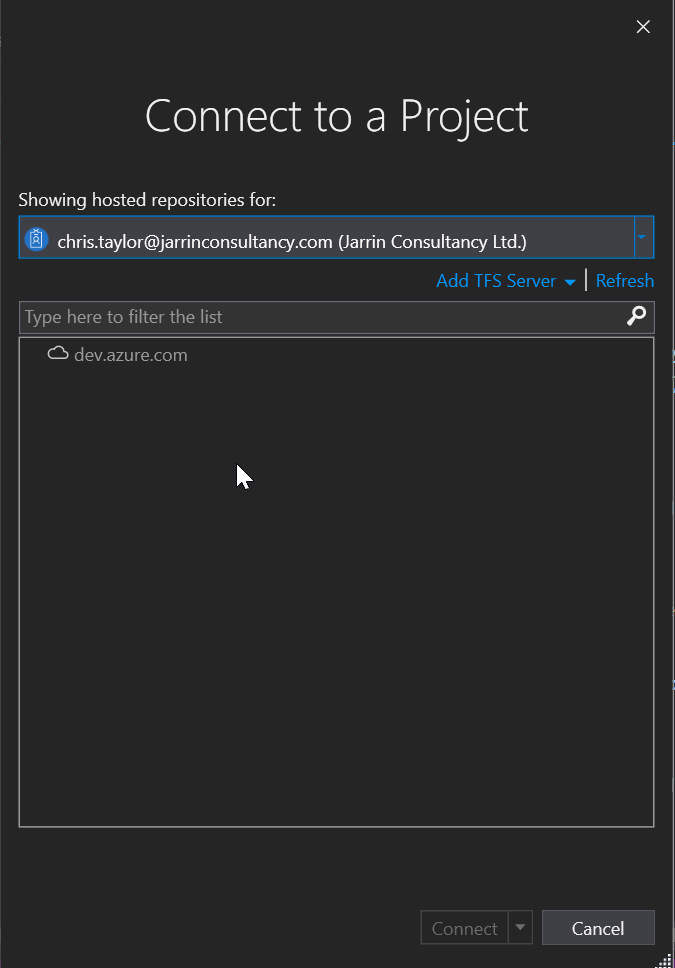
Task: Click the separator between Add TFS Server and Refresh
Action: click(x=587, y=280)
